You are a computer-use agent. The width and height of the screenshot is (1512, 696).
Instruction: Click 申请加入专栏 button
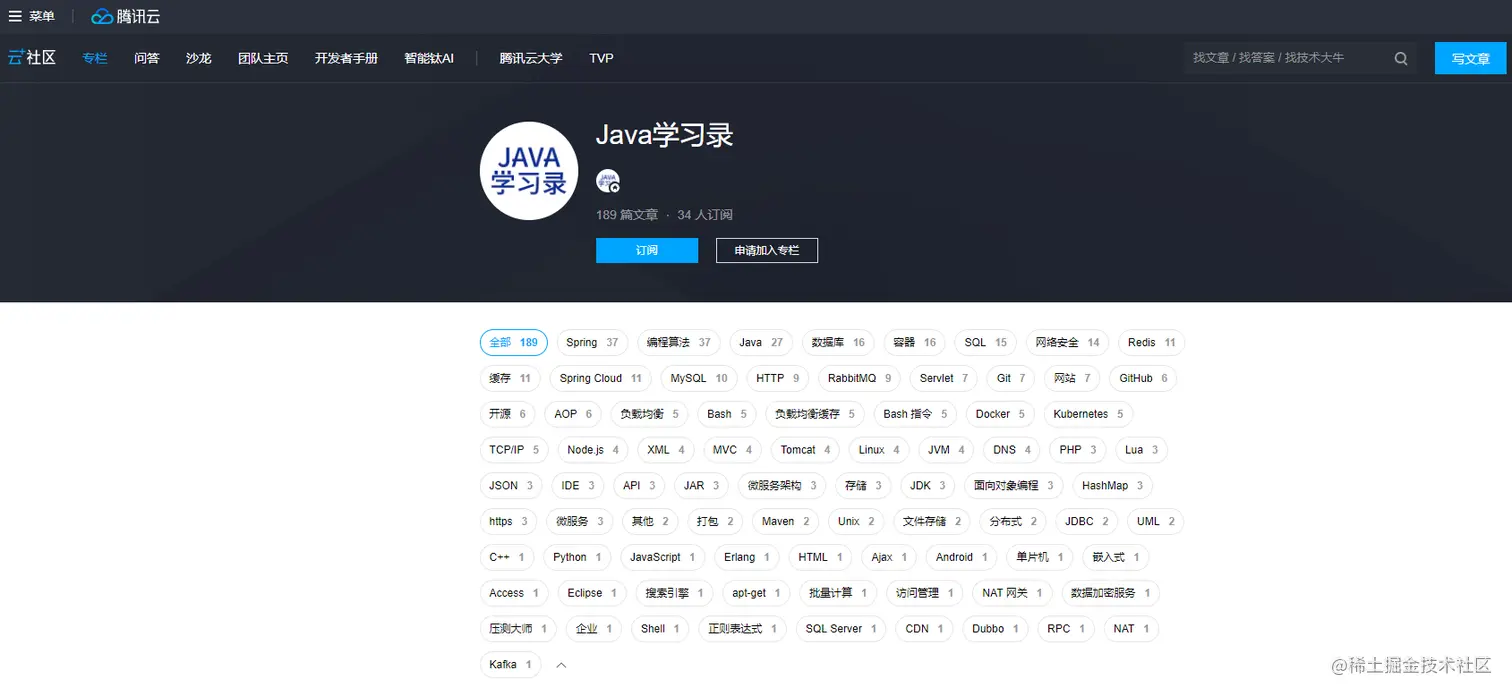tap(767, 250)
